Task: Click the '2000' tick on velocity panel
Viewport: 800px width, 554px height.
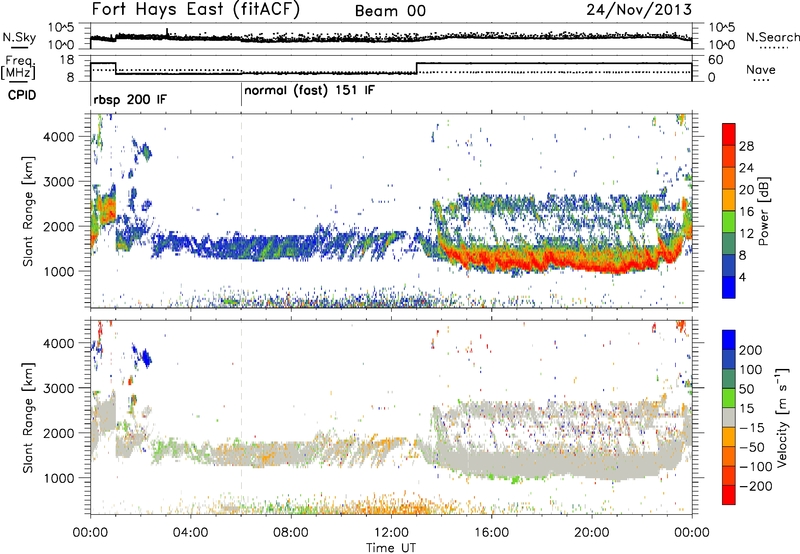Action: coord(58,433)
